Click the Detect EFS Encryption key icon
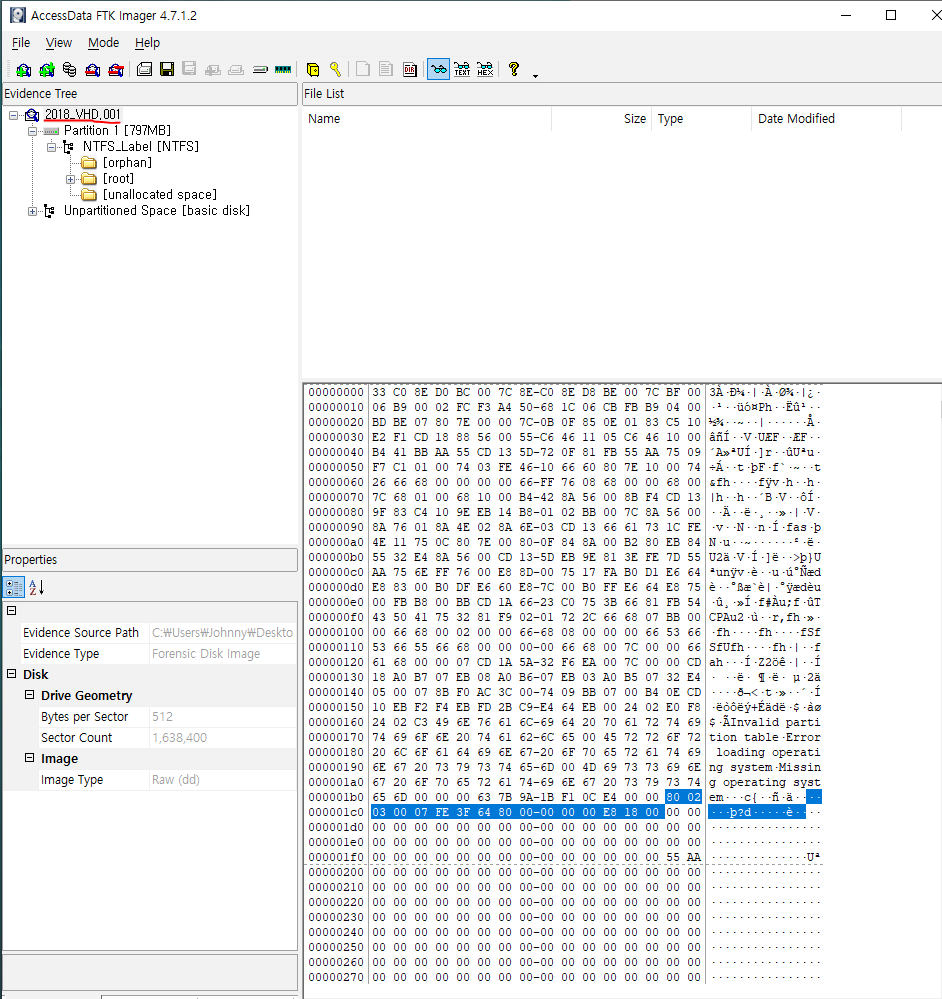 click(336, 69)
